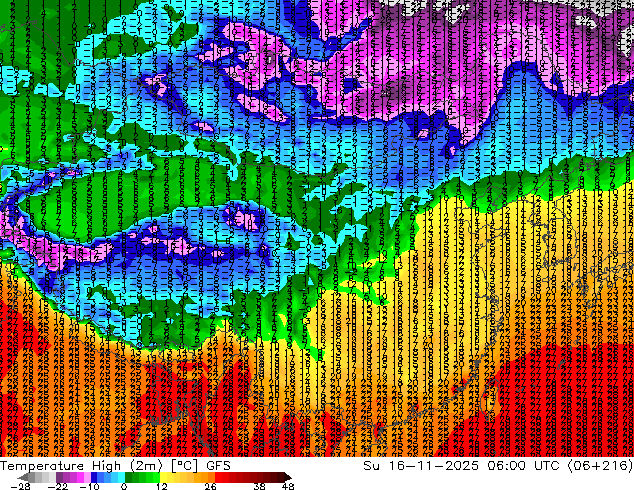Click the magenta section of the temperature color scale
The height and width of the screenshot is (490, 634).
pyautogui.click(x=73, y=477)
